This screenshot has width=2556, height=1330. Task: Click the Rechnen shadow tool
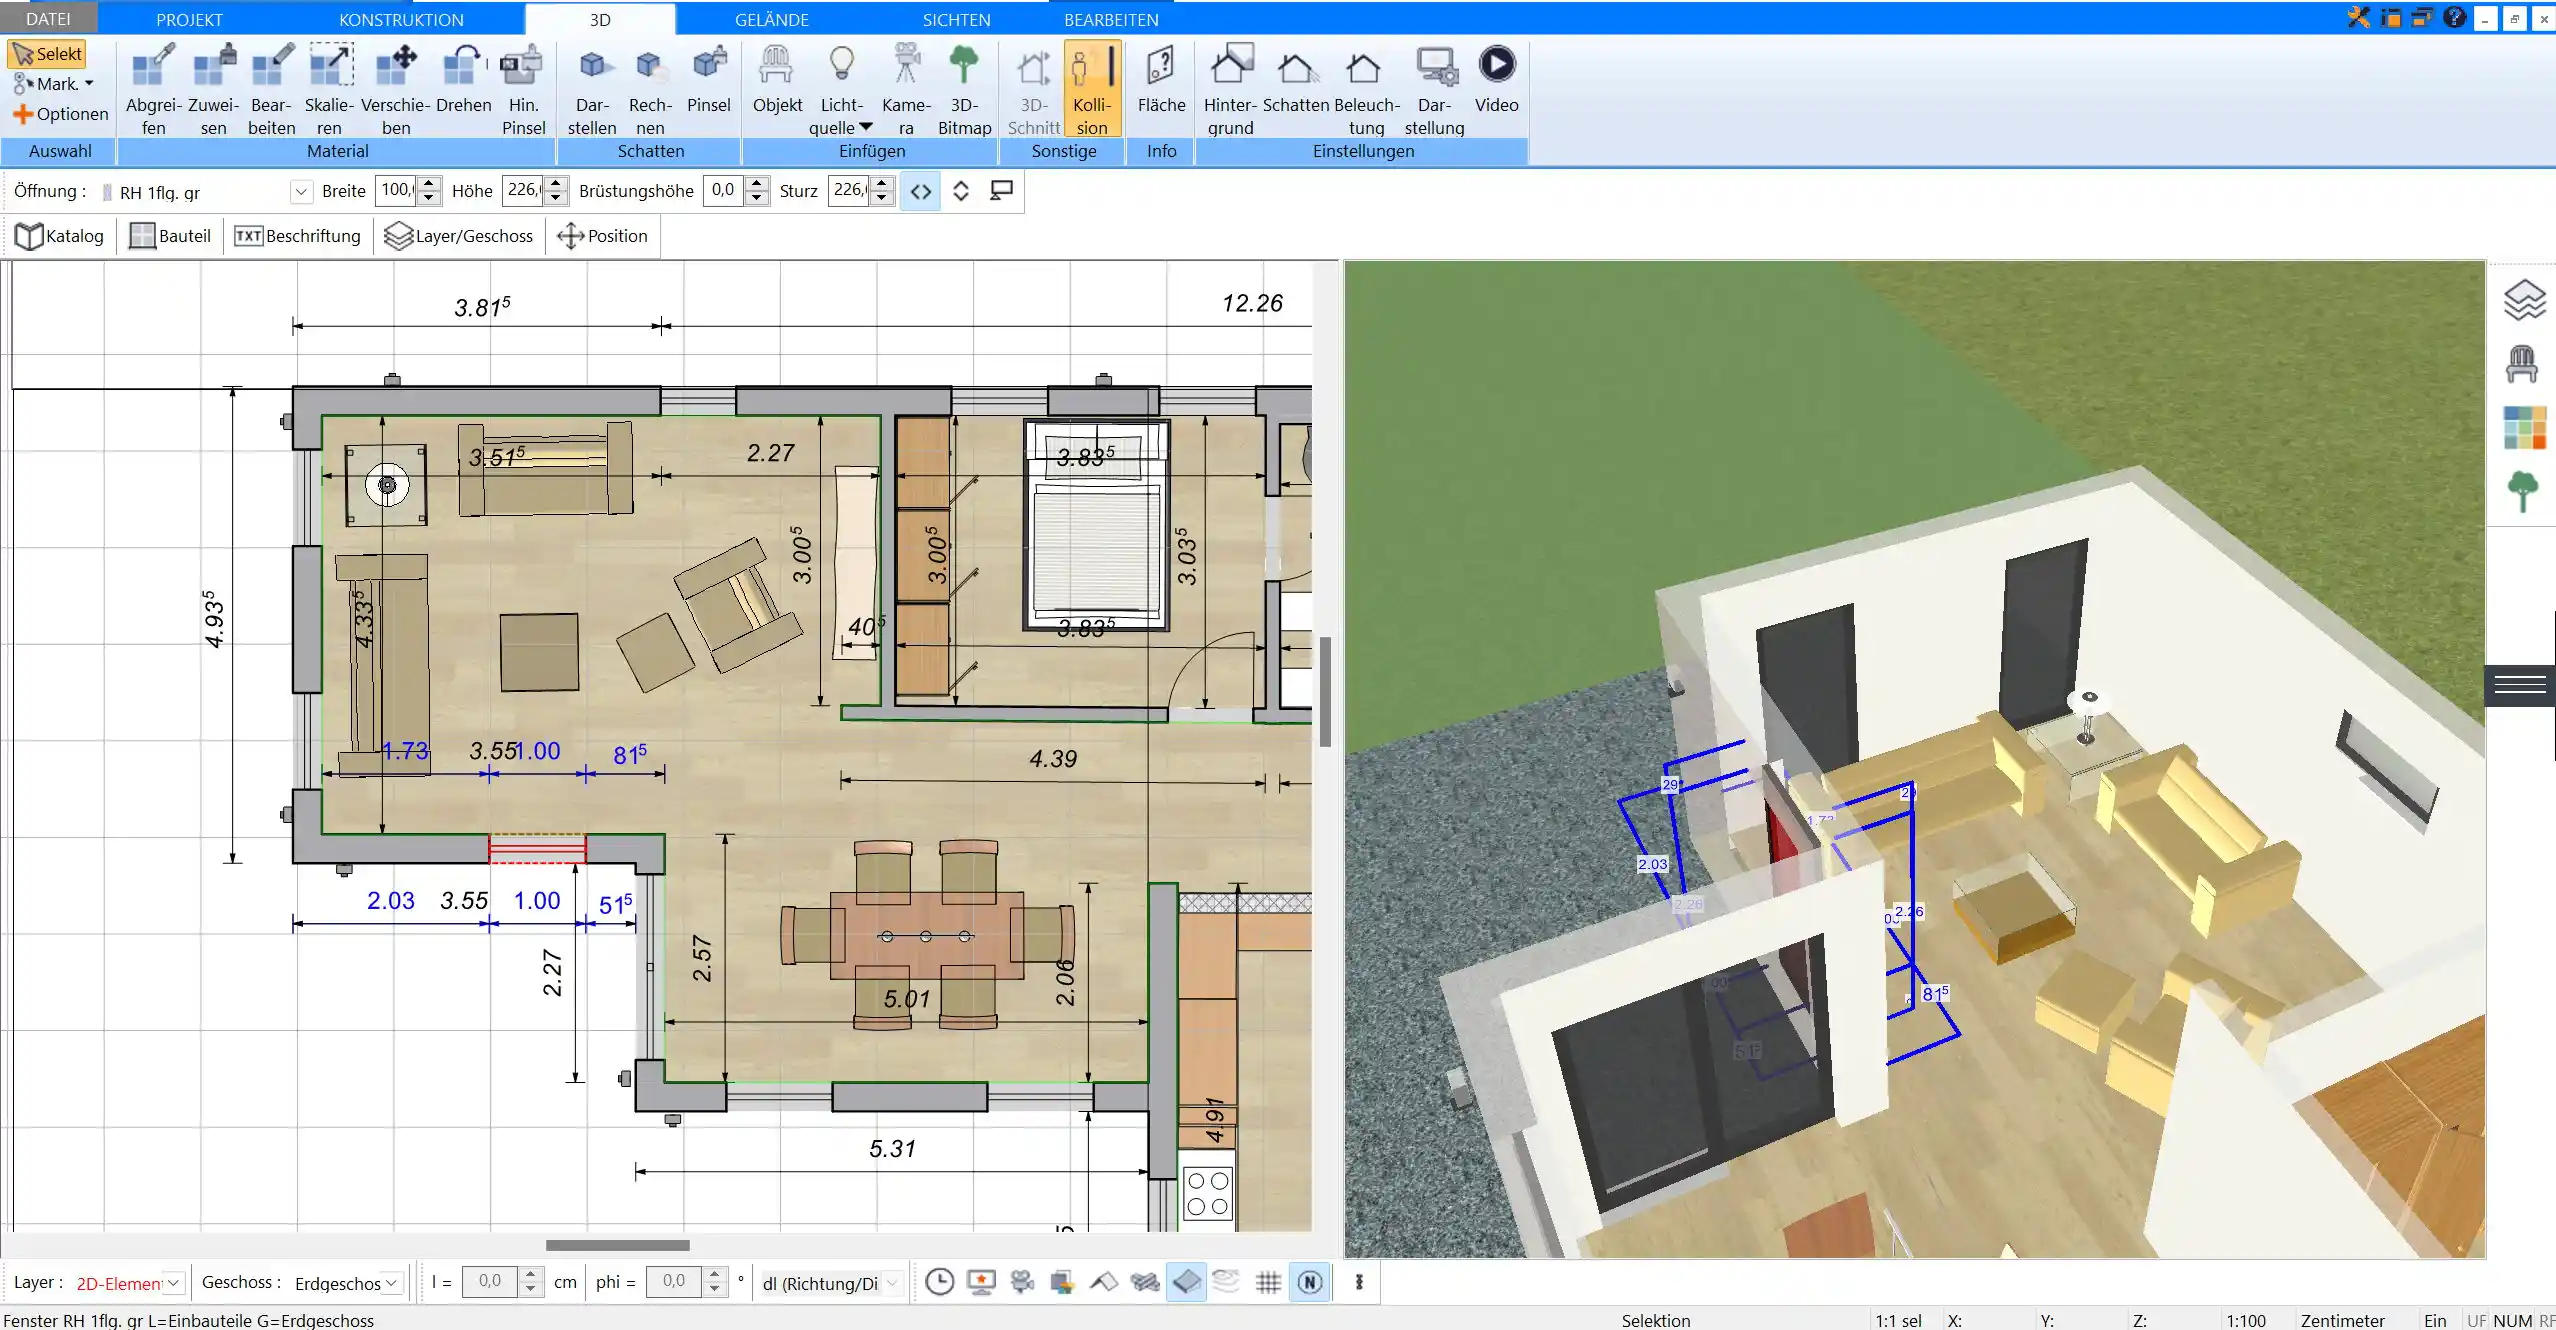(x=650, y=89)
